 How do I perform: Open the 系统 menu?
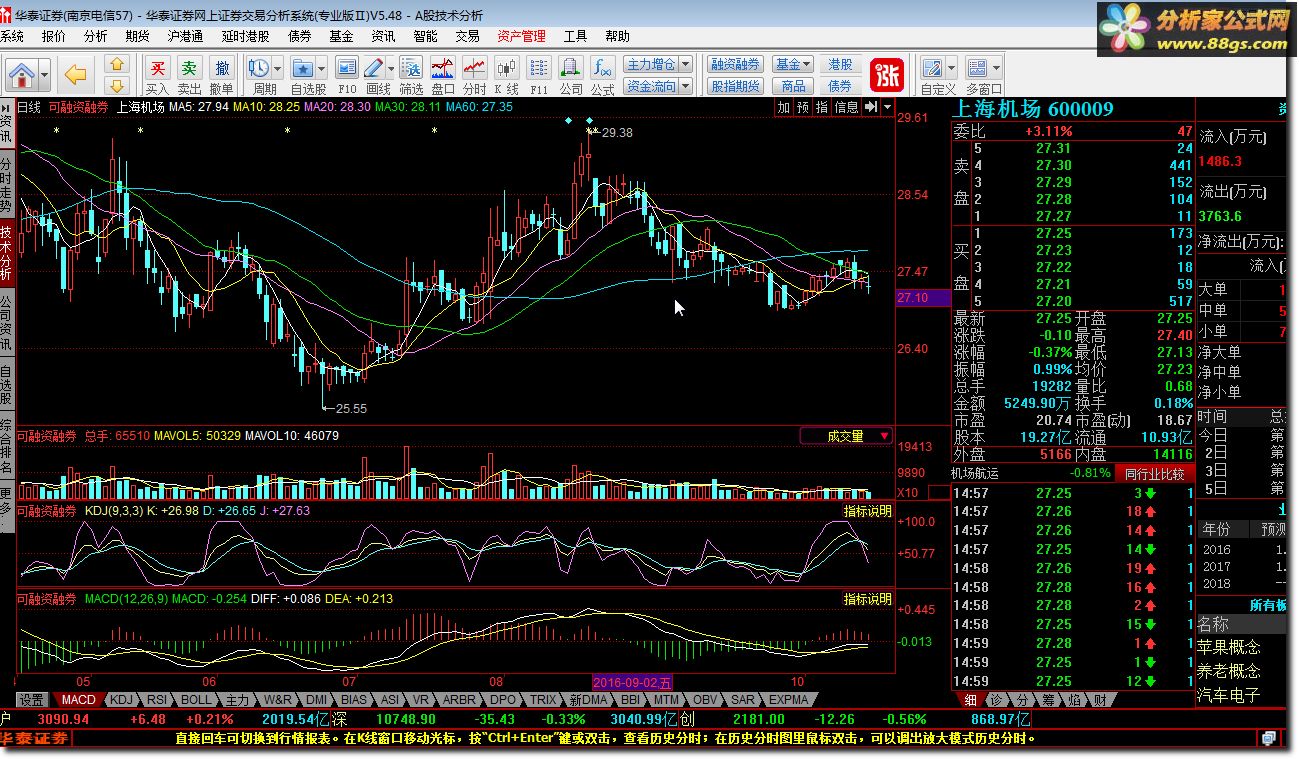click(x=12, y=36)
